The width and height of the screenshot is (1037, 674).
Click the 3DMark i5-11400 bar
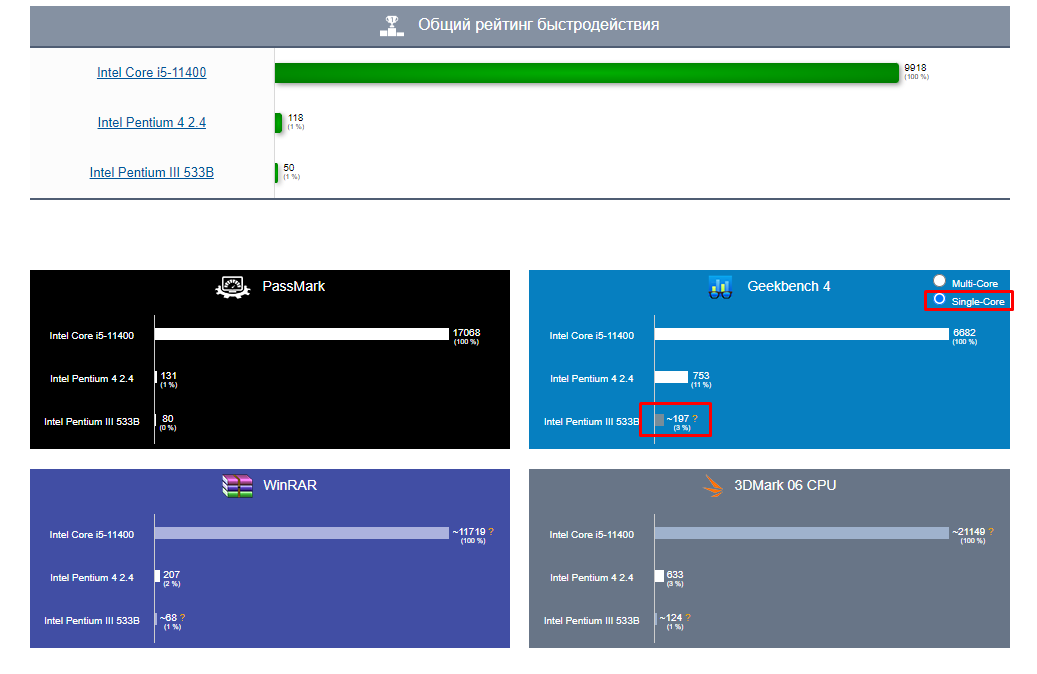click(x=802, y=533)
